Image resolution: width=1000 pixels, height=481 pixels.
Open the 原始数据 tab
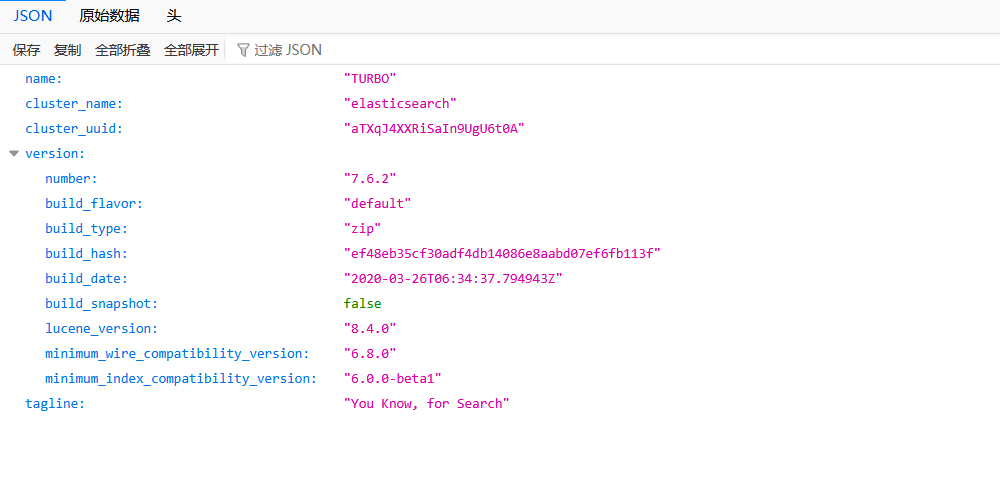(x=109, y=16)
